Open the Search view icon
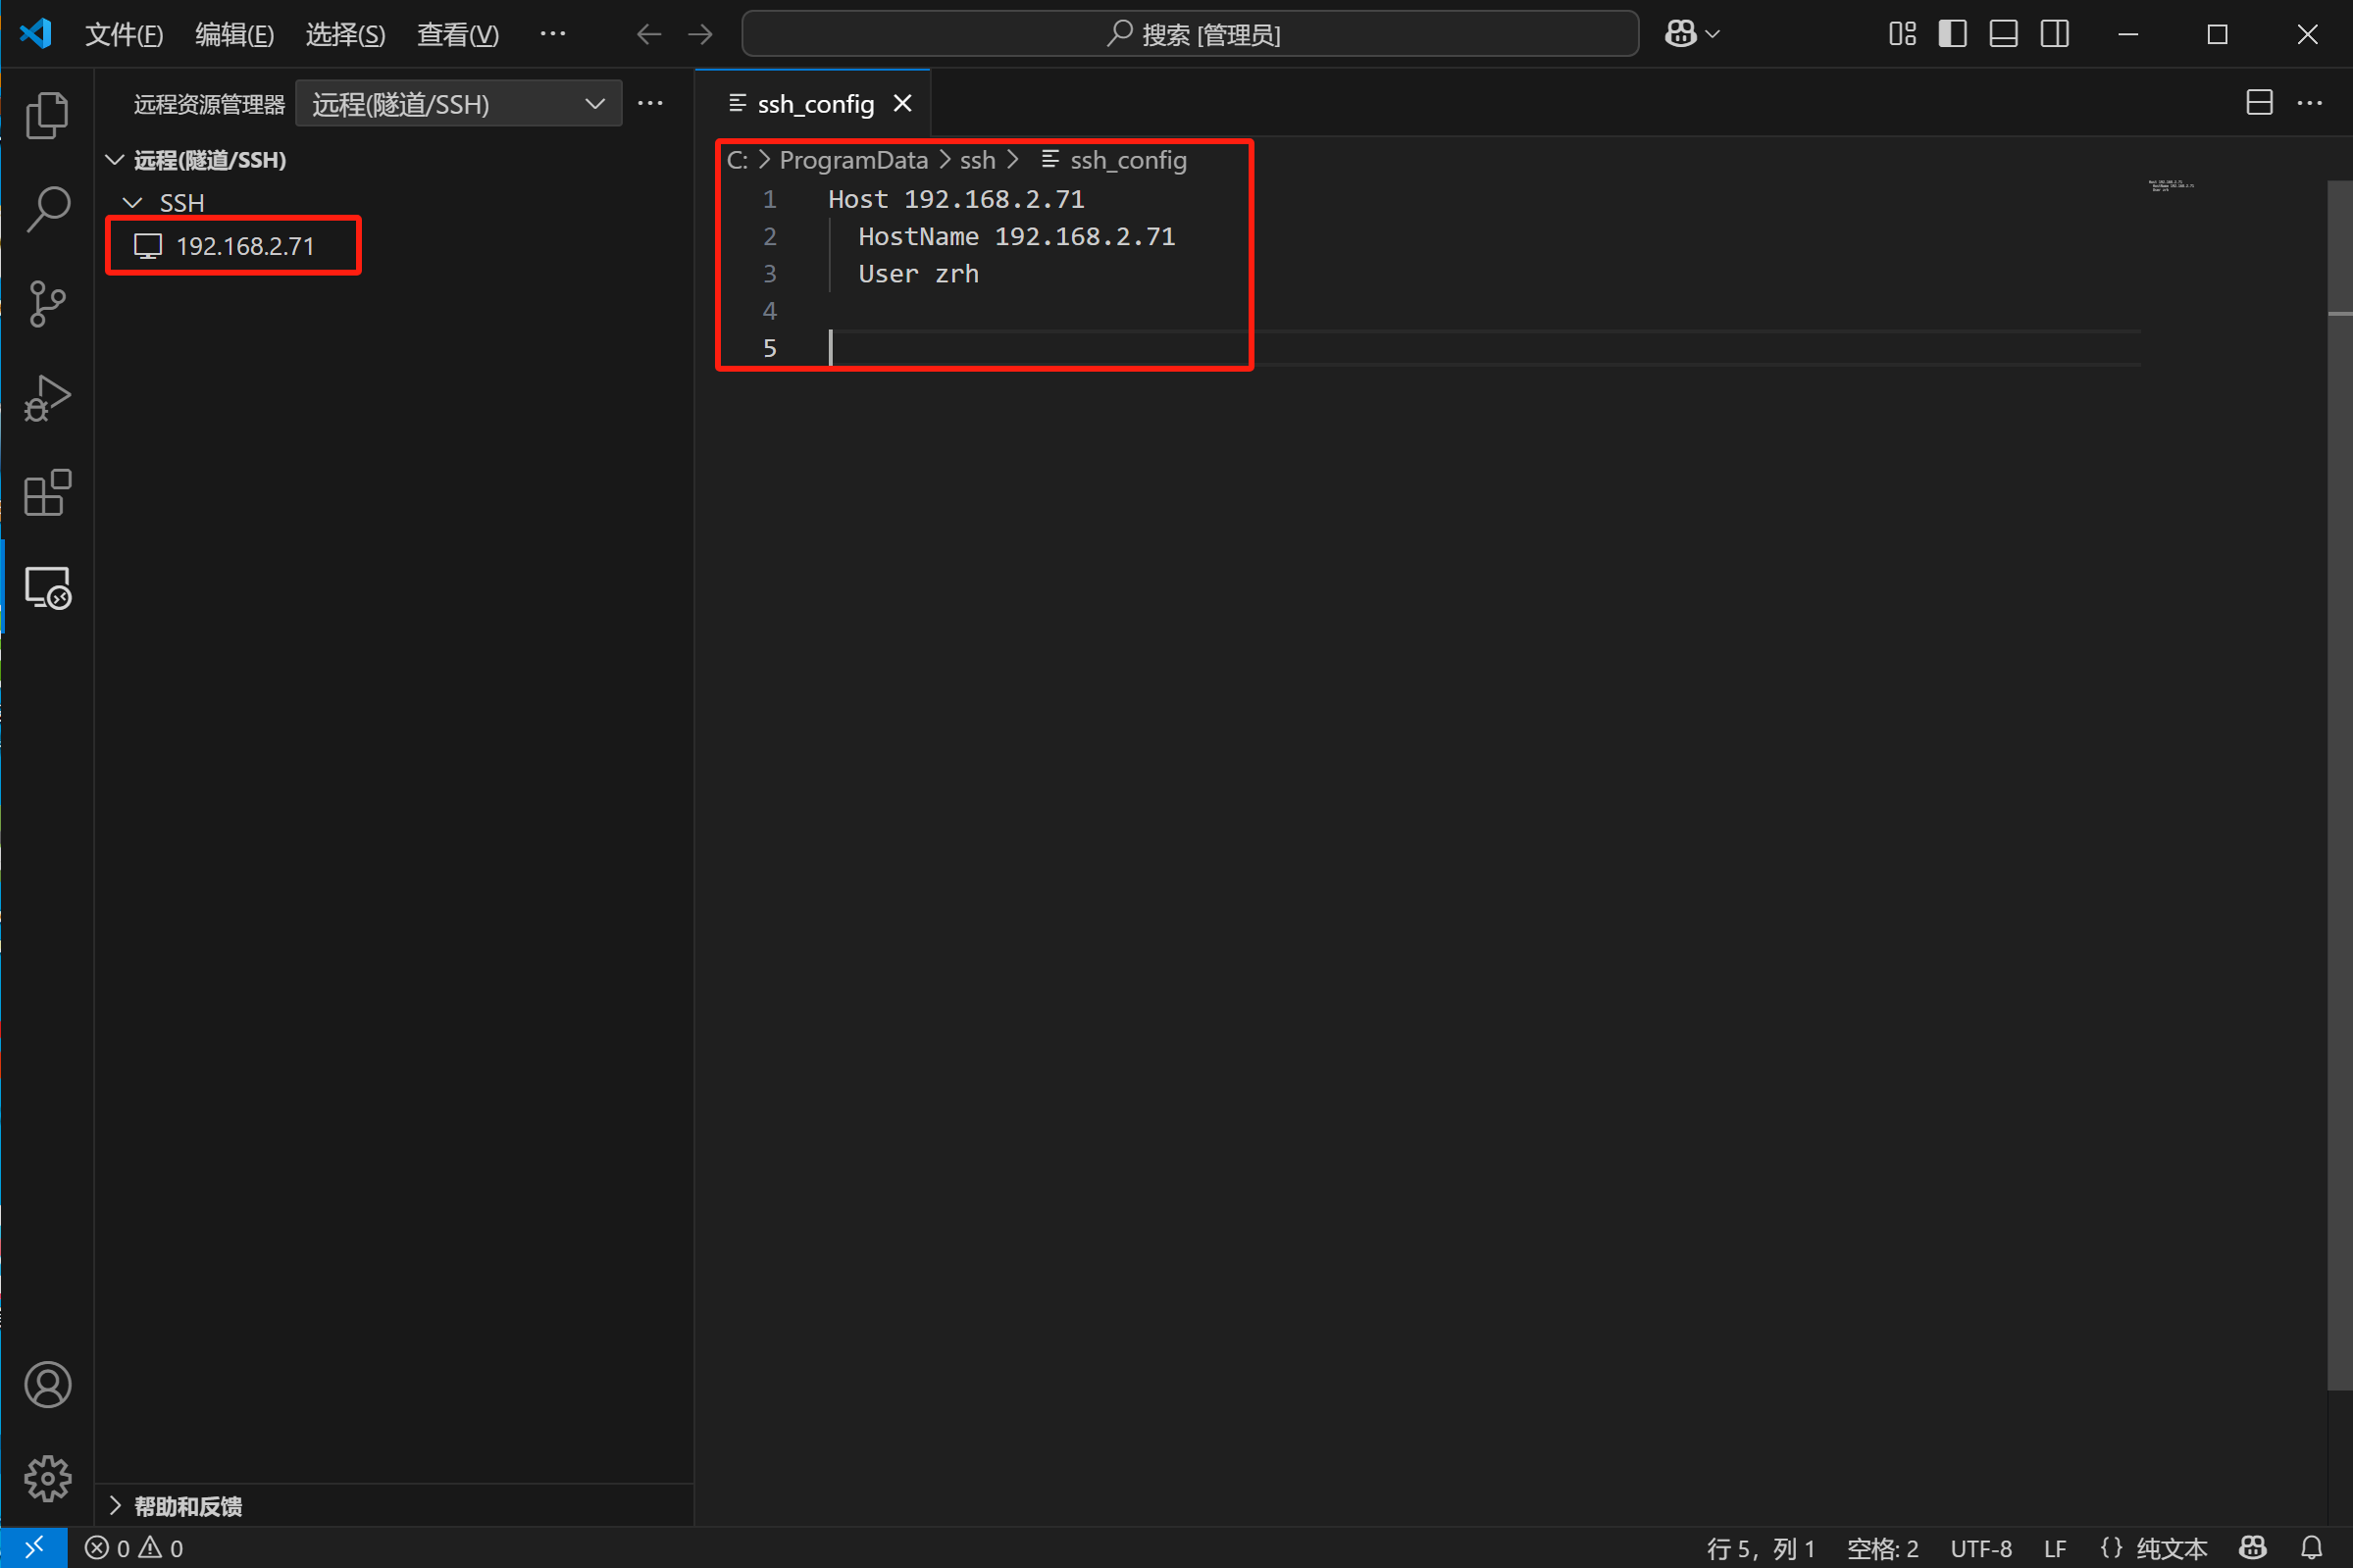2353x1568 pixels. (47, 209)
